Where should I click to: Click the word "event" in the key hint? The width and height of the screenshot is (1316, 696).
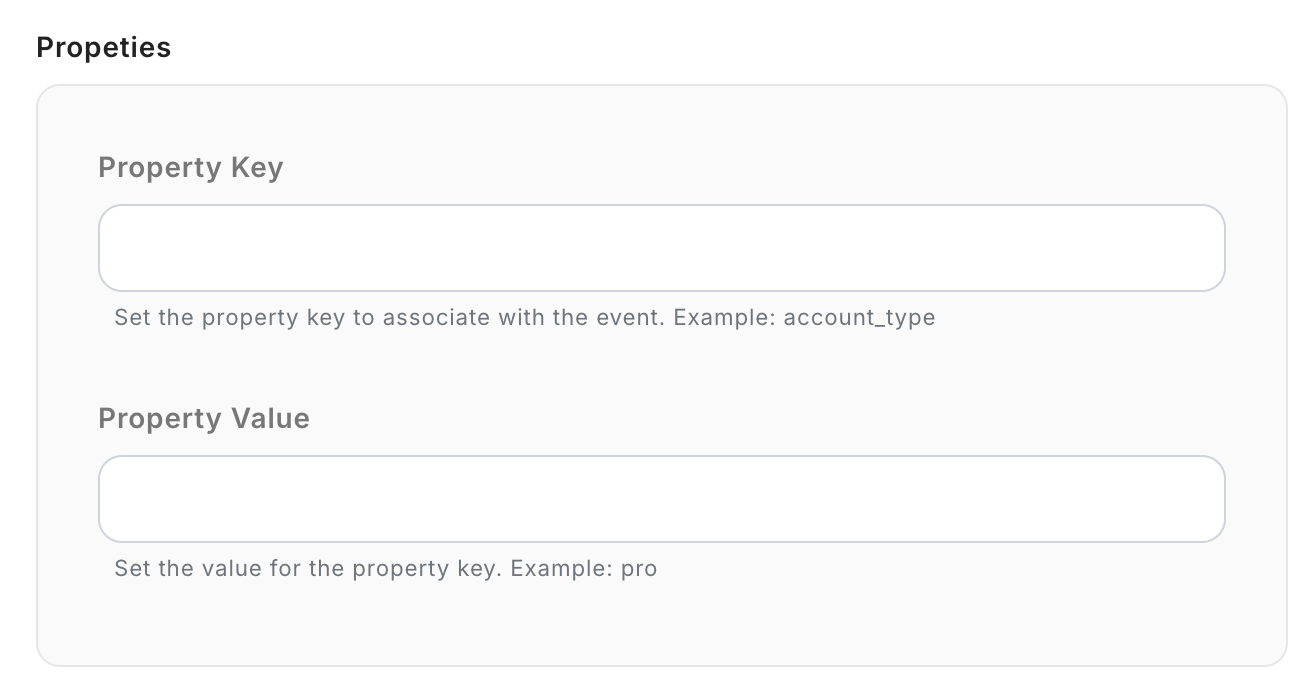pos(633,318)
